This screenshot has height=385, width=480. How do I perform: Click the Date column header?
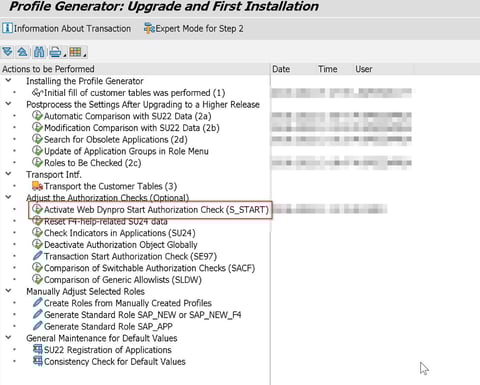281,69
